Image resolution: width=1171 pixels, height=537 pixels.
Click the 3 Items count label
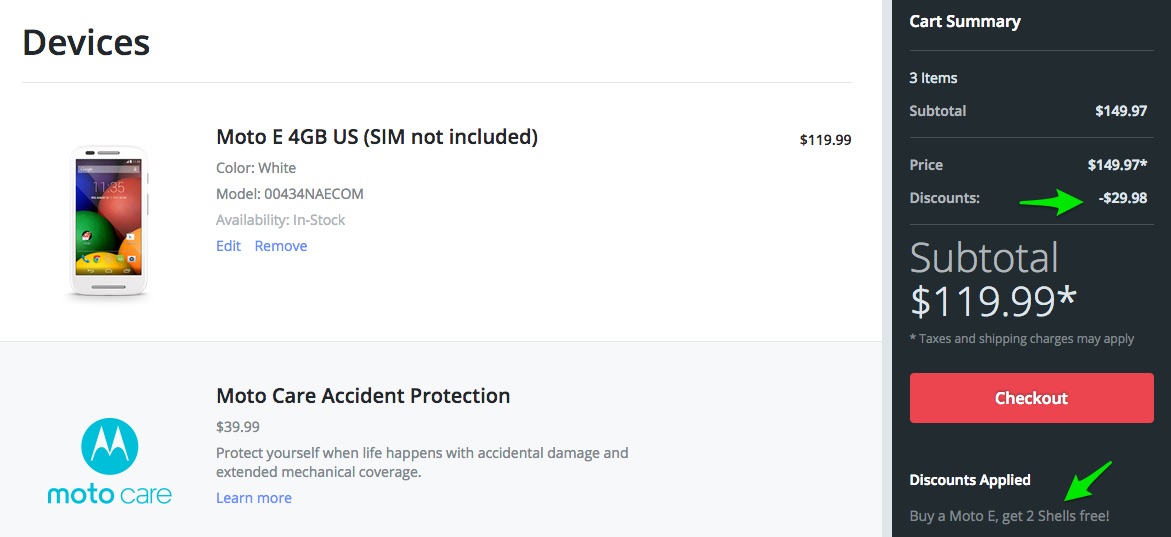click(933, 78)
